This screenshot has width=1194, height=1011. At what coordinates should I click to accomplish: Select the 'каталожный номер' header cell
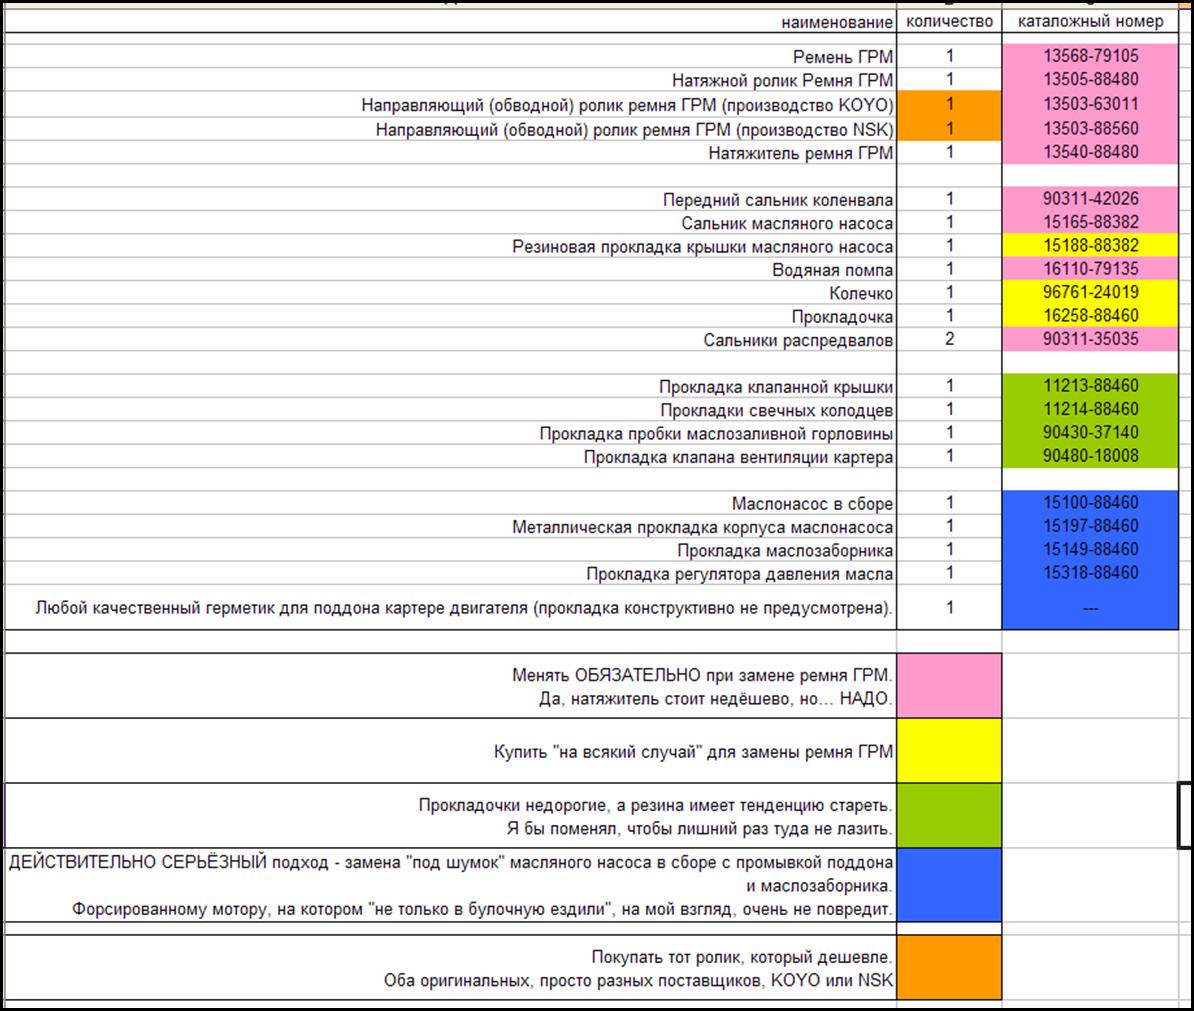pyautogui.click(x=1091, y=22)
